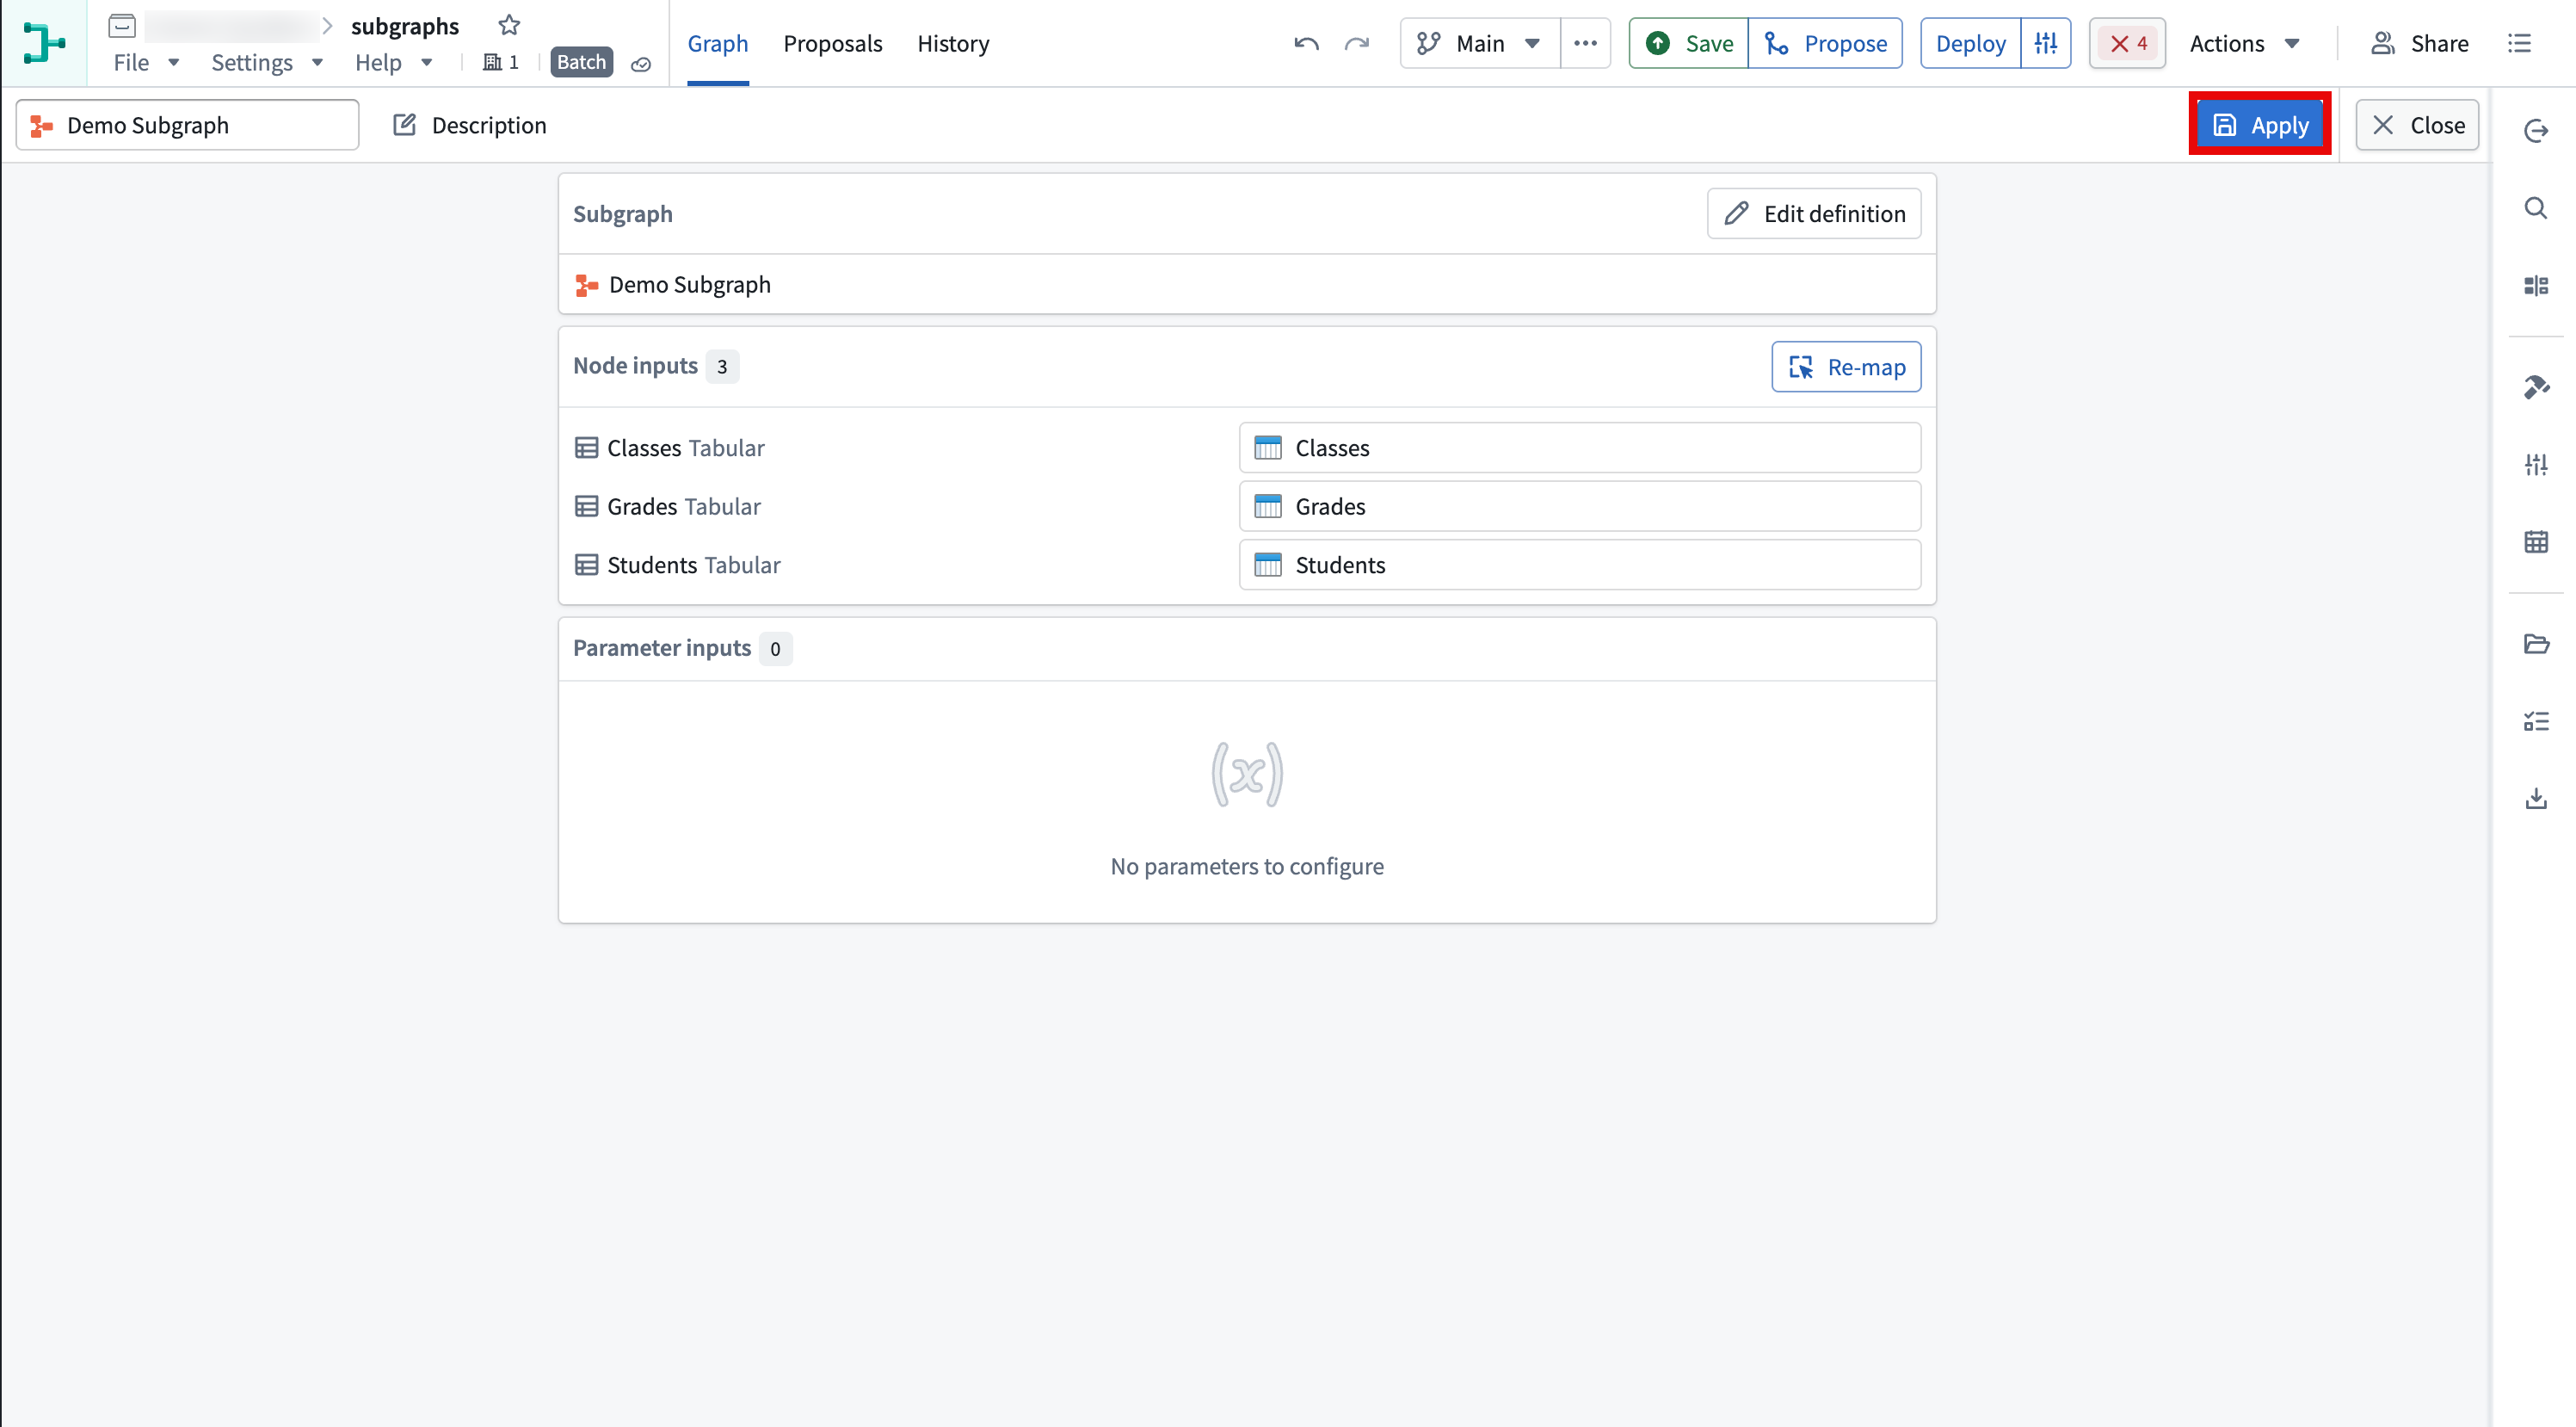The width and height of the screenshot is (2576, 1427).
Task: Open the File menu
Action: [146, 62]
